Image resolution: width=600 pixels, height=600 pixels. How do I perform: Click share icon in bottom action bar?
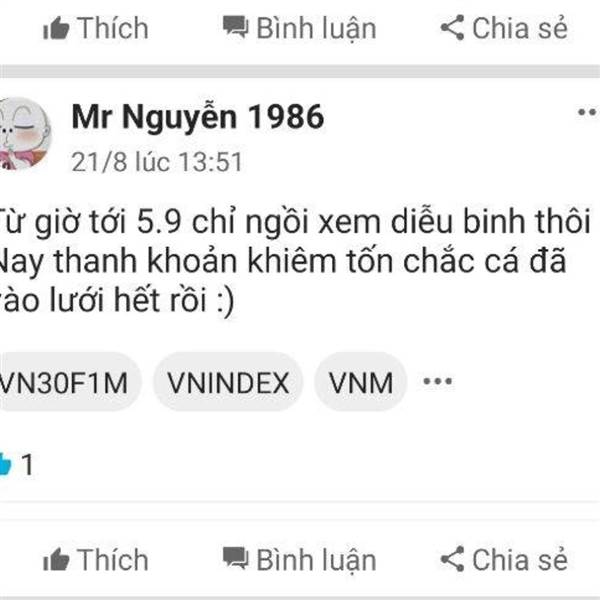pos(452,559)
